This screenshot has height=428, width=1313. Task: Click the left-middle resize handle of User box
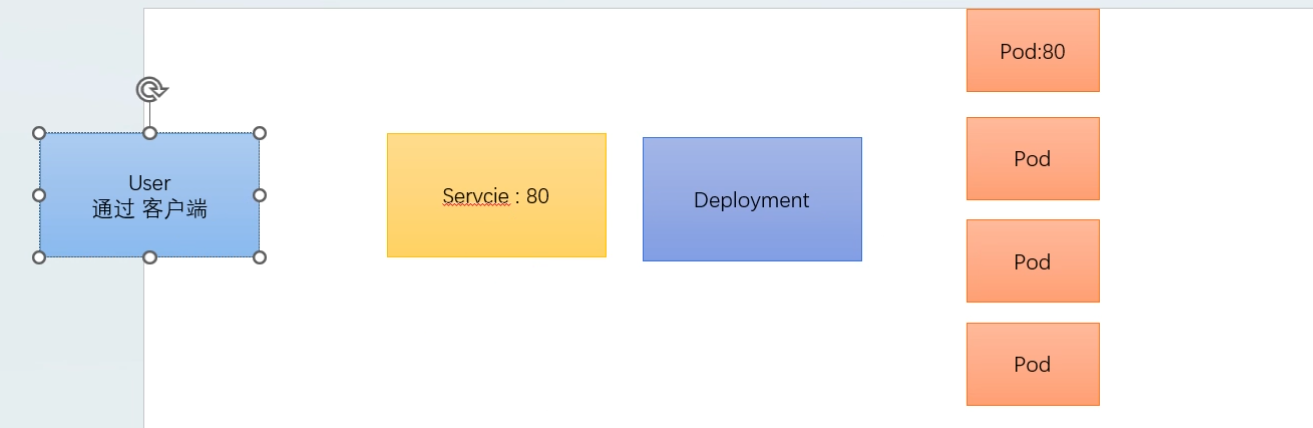tap(40, 195)
